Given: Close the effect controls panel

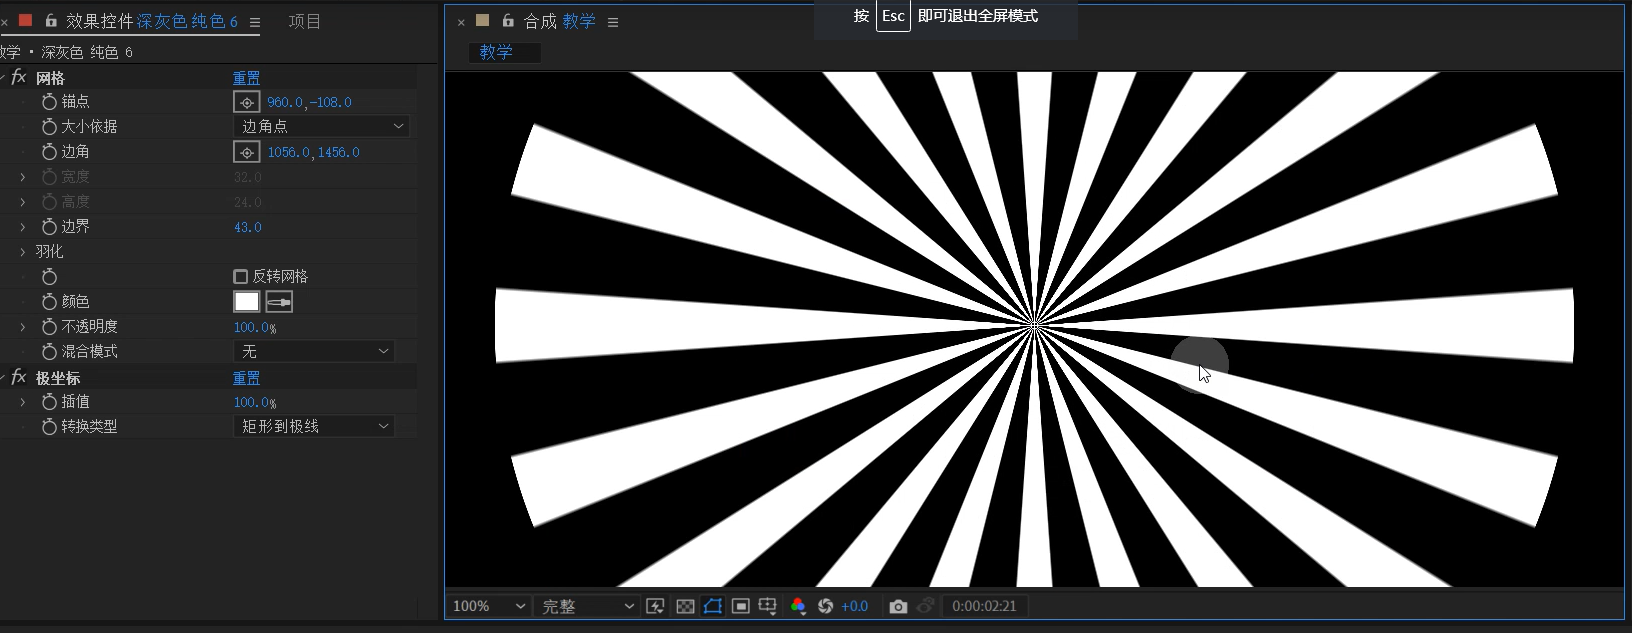Looking at the screenshot, I should pyautogui.click(x=5, y=21).
